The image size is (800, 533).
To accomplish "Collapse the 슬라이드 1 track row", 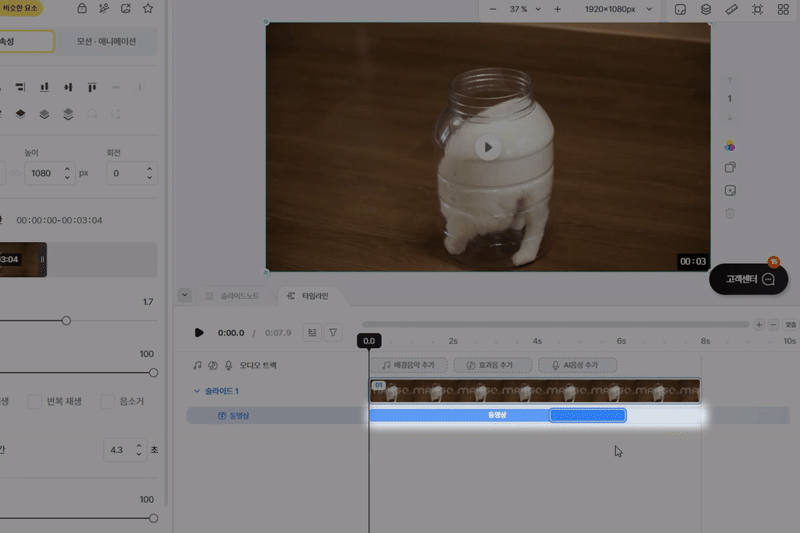I will 197,391.
